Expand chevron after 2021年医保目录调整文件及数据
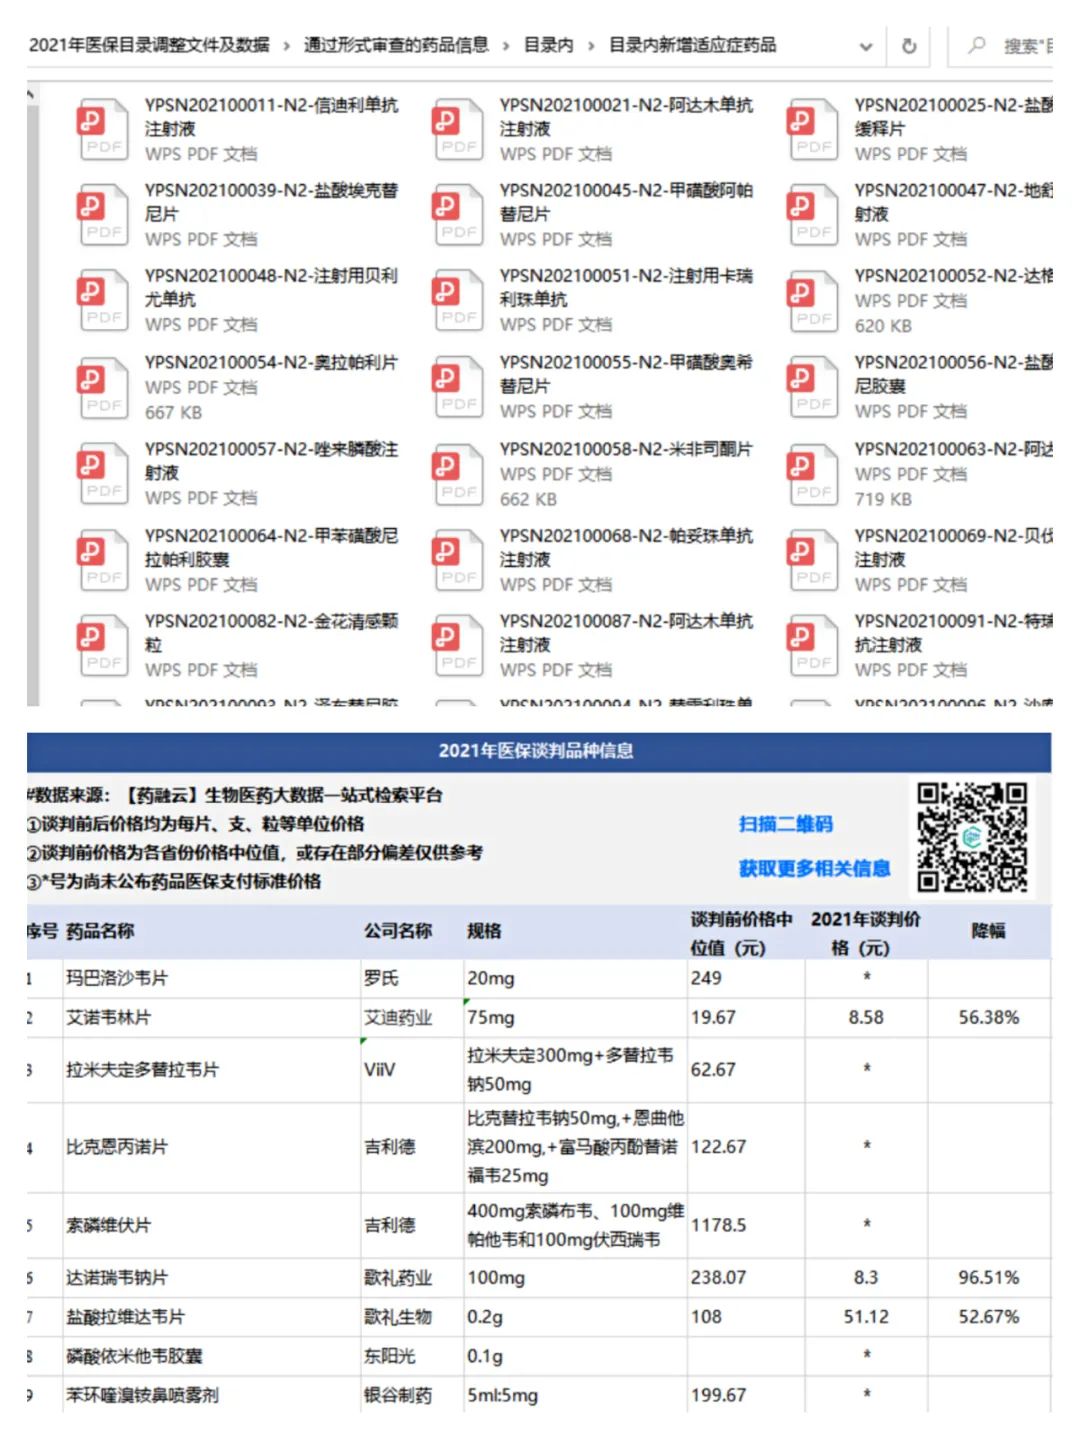 [x=286, y=46]
